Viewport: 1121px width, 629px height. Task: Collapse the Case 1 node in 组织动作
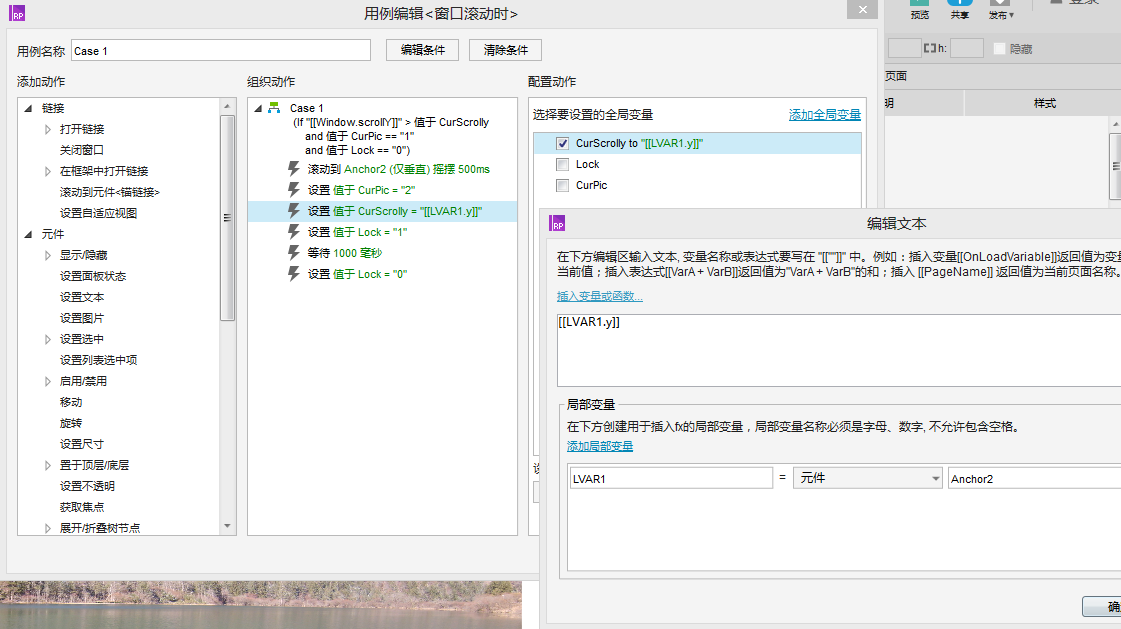point(258,108)
